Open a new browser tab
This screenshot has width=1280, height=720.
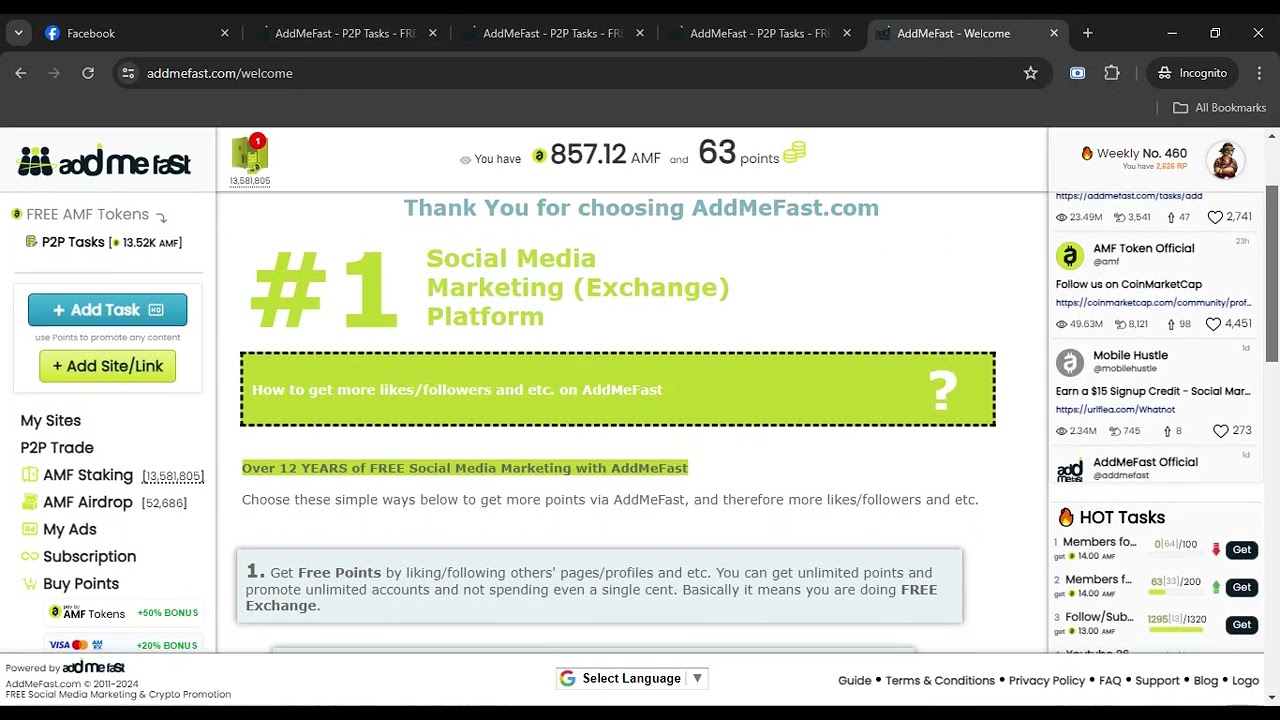[1088, 33]
